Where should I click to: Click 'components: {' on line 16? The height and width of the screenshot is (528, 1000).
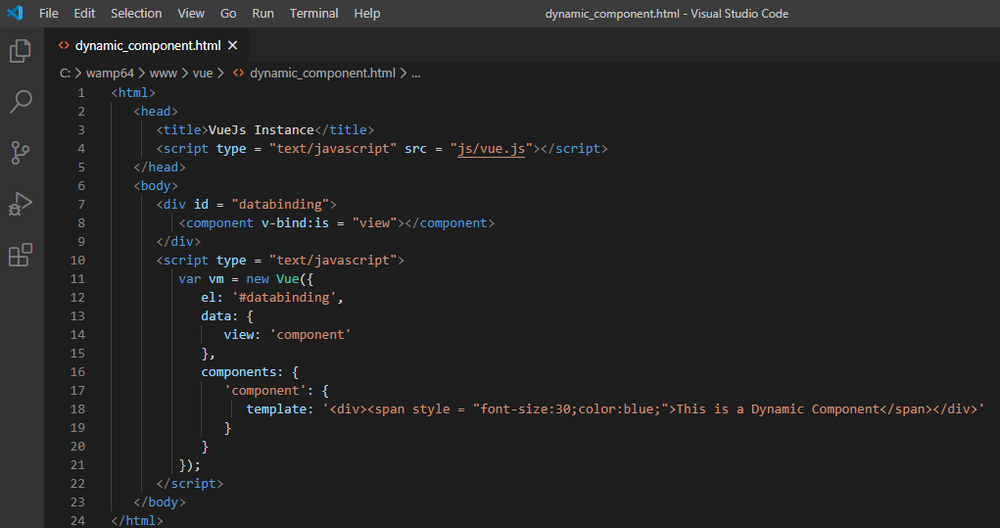(250, 372)
